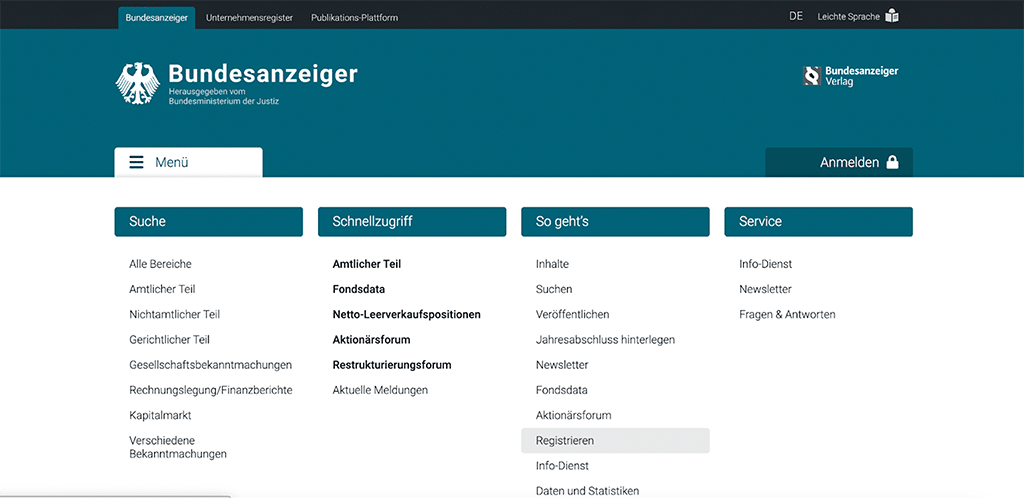
Task: Select the Kapitalmarkt link
Action: (161, 415)
